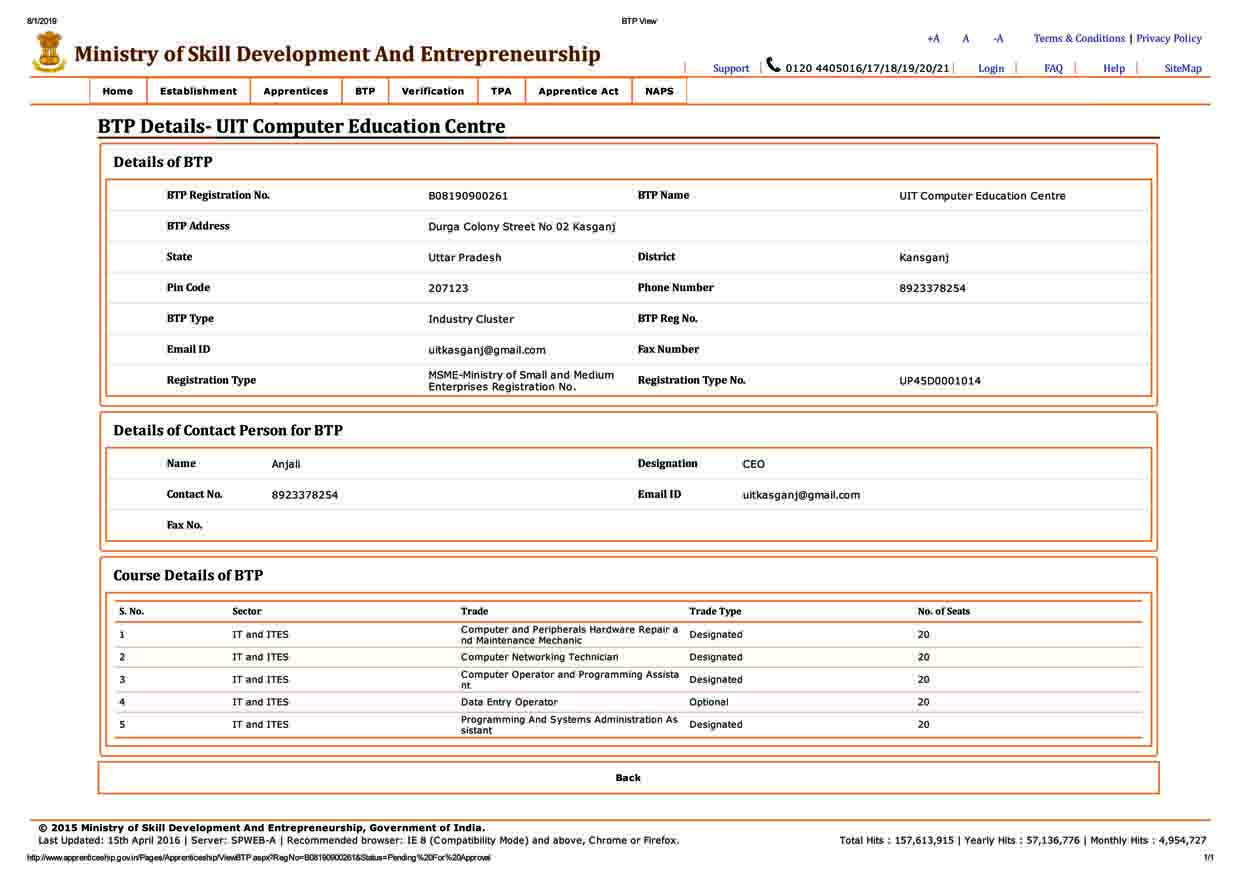The height and width of the screenshot is (878, 1241).
Task: Click the state value Uttar Pradesh
Action: 465,258
